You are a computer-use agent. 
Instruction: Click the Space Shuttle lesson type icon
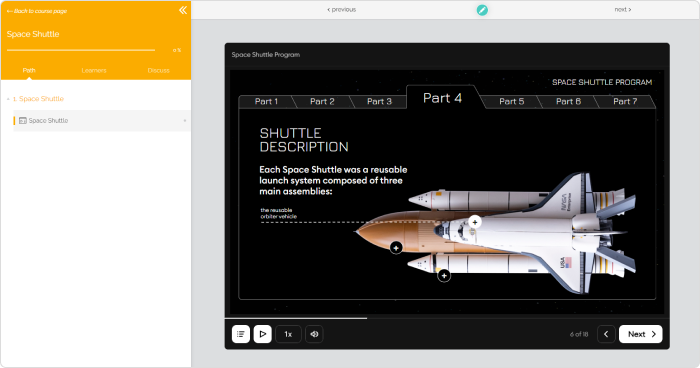(x=23, y=121)
